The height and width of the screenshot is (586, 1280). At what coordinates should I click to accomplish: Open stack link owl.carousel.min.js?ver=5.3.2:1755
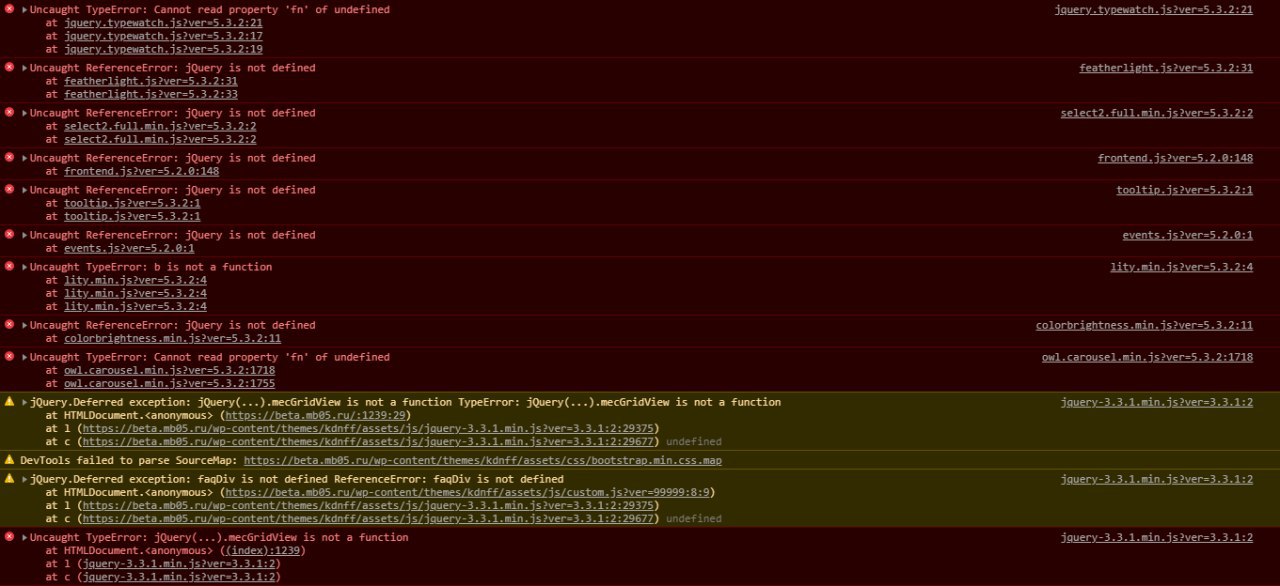click(169, 383)
